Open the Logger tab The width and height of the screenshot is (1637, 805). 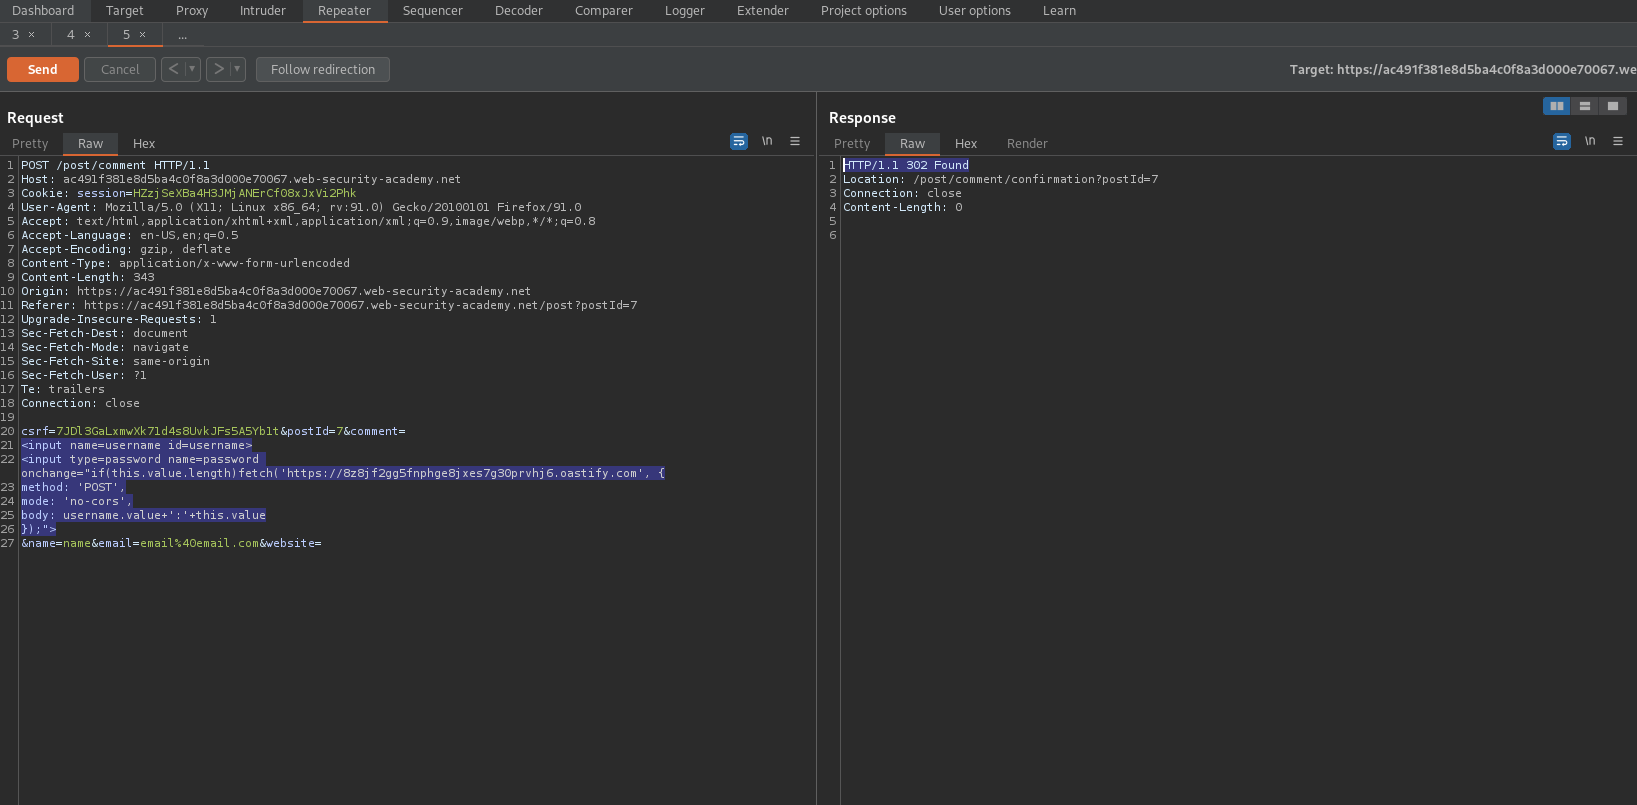685,11
